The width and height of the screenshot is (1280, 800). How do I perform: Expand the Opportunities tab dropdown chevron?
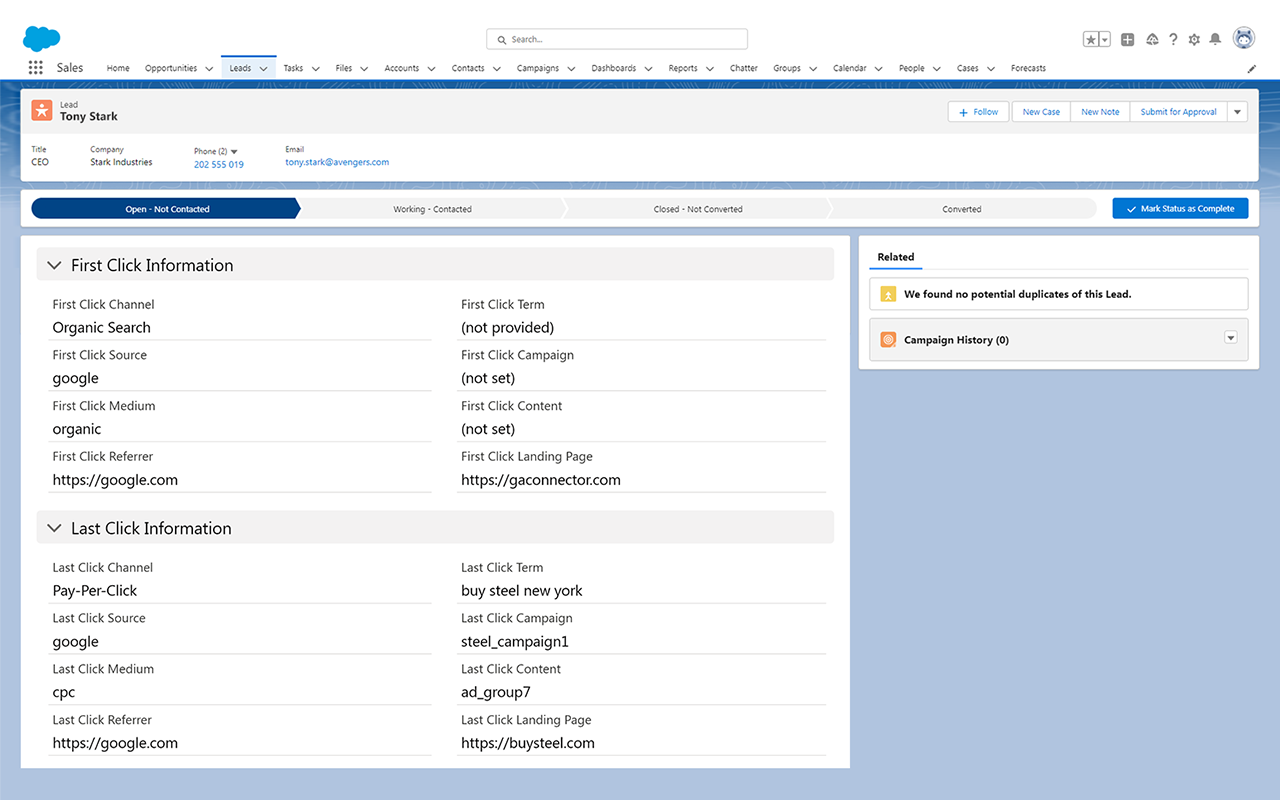pos(209,69)
